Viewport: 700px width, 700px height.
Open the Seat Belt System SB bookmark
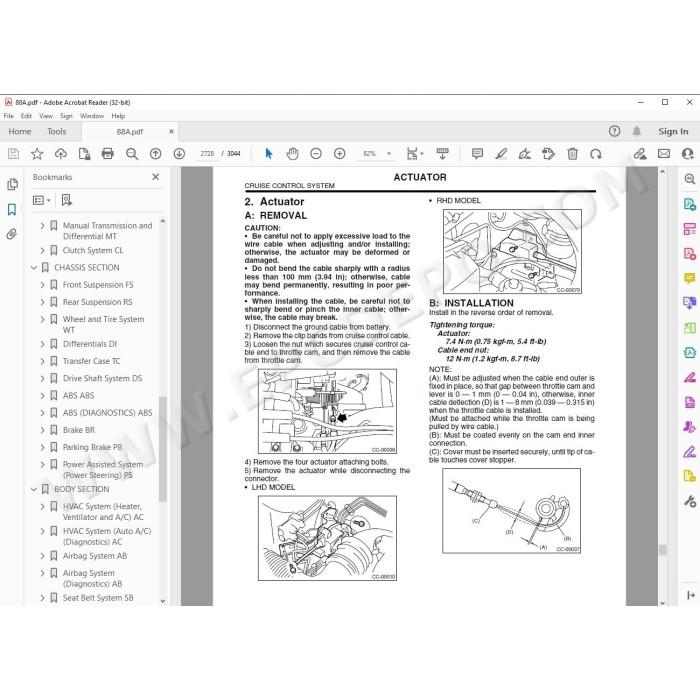click(x=98, y=598)
